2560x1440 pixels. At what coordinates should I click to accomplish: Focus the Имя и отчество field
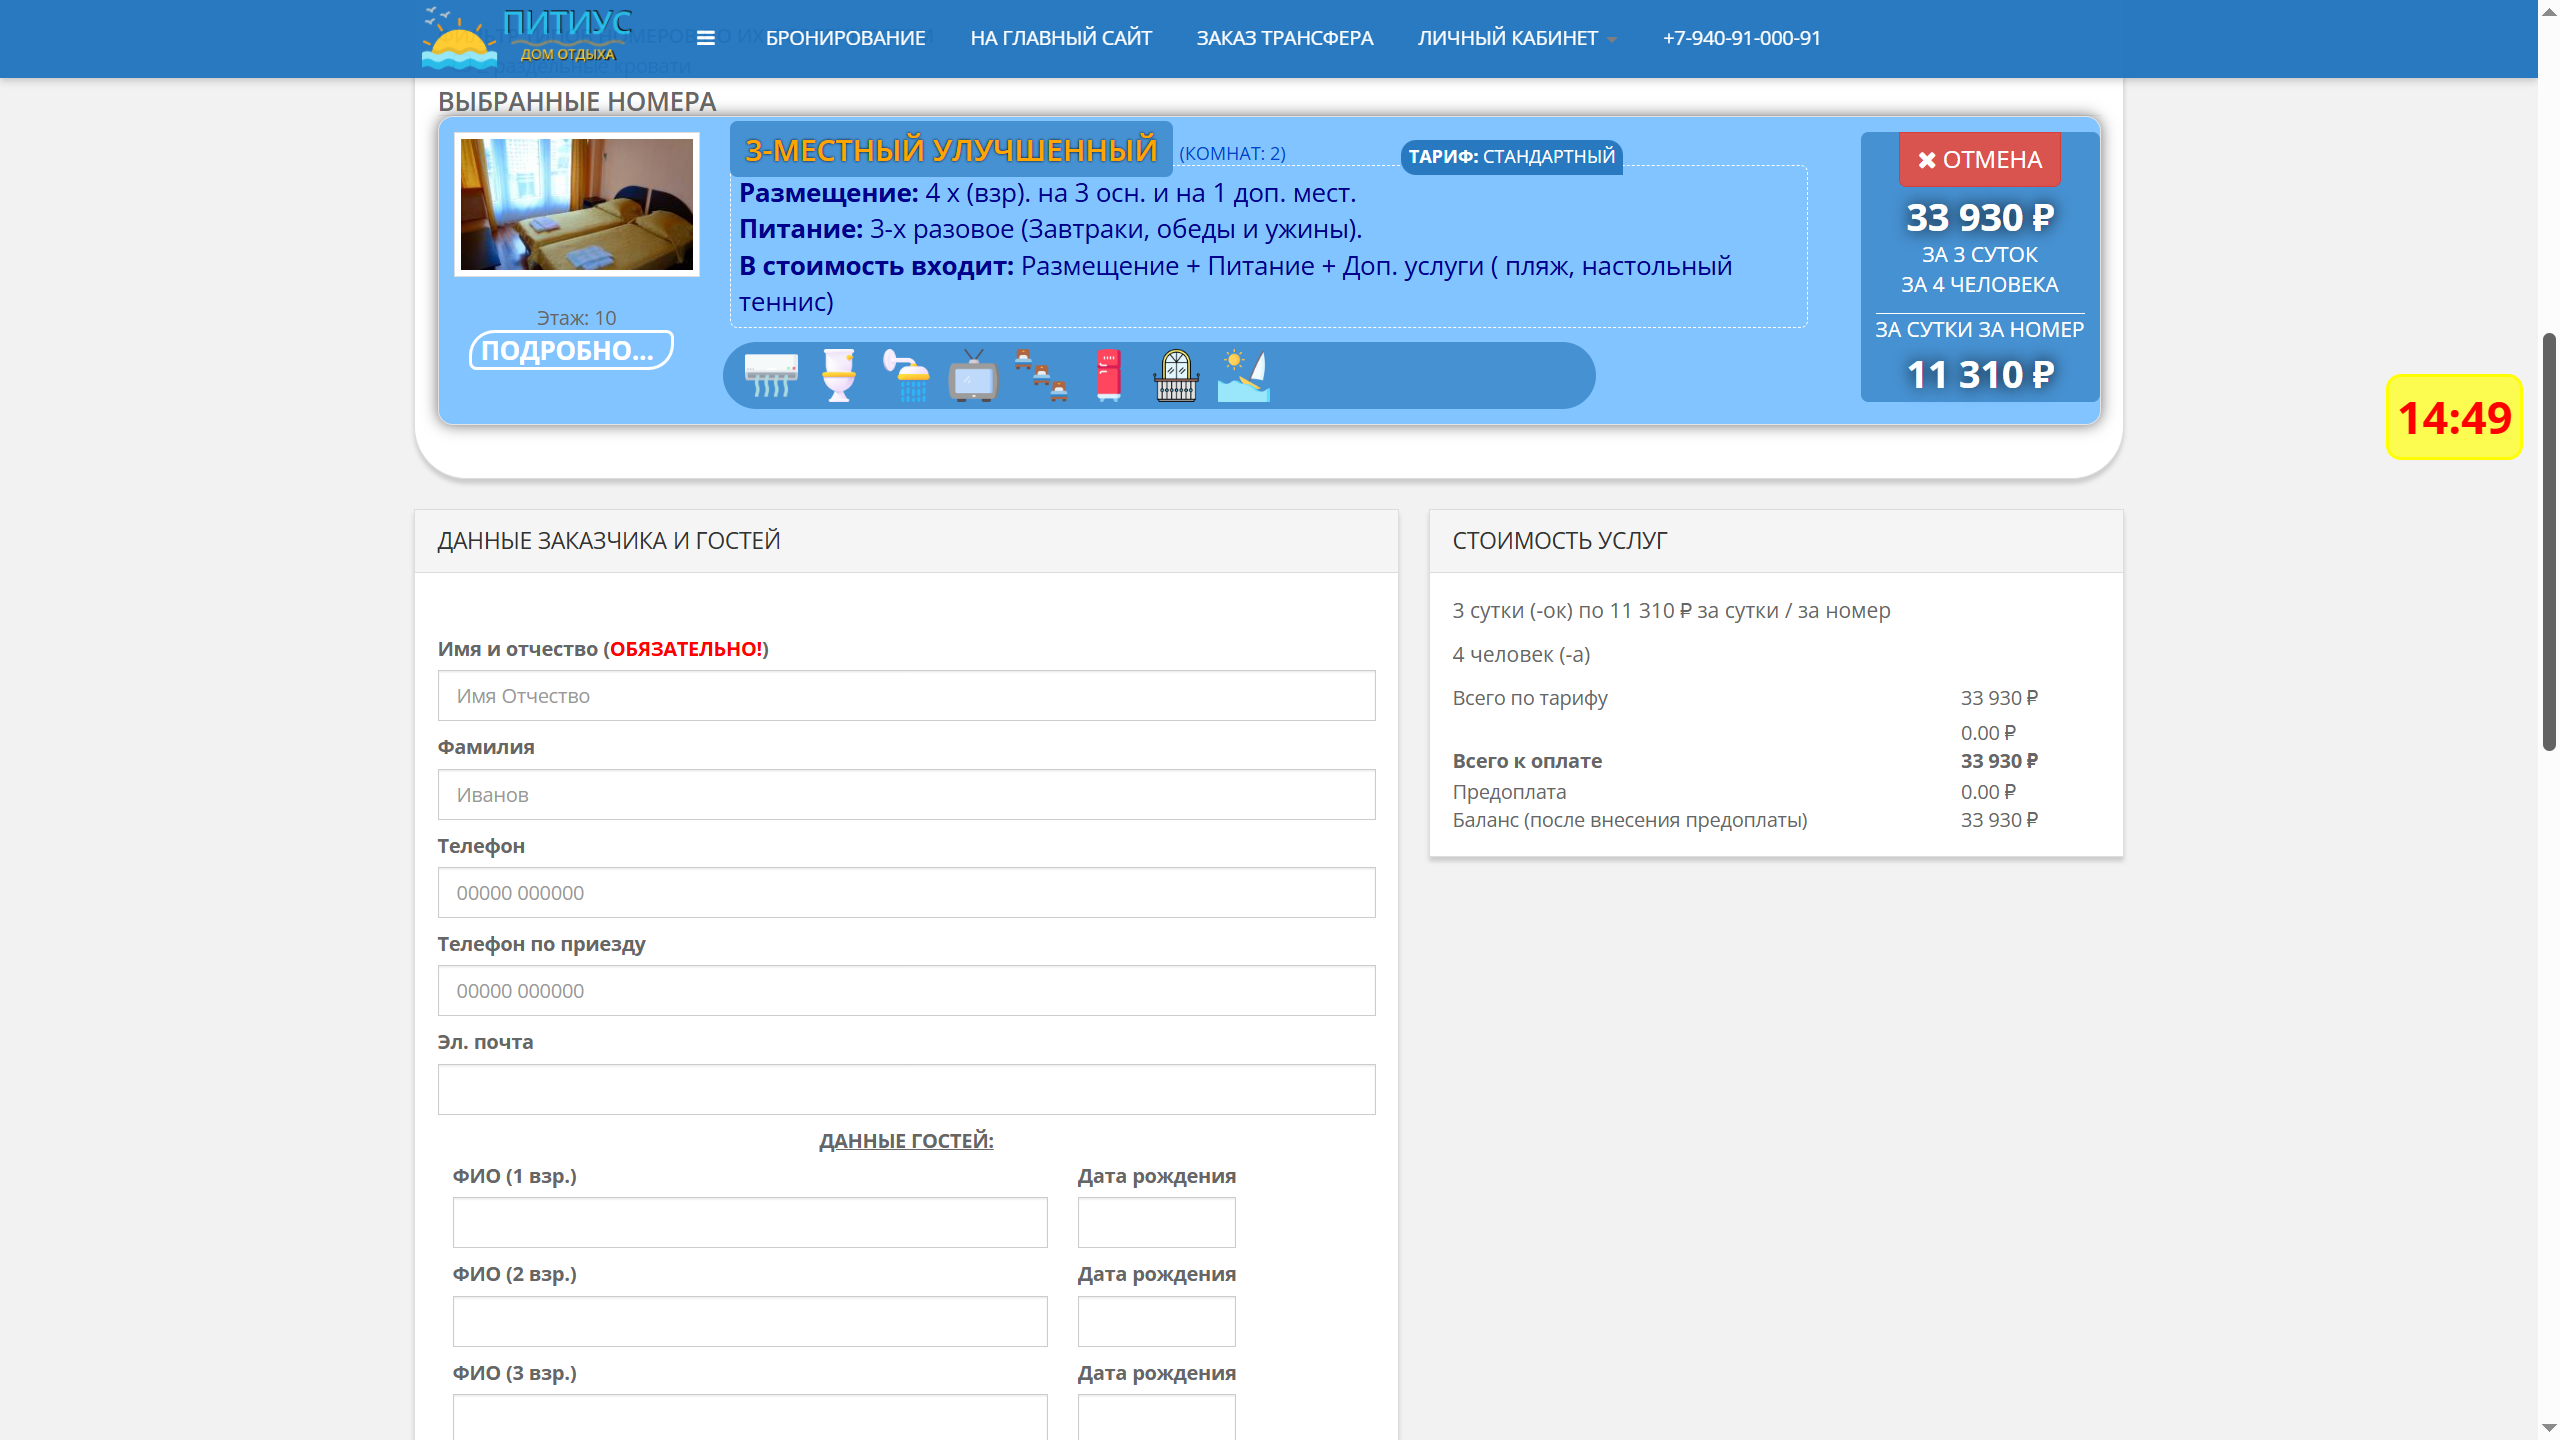click(x=906, y=696)
